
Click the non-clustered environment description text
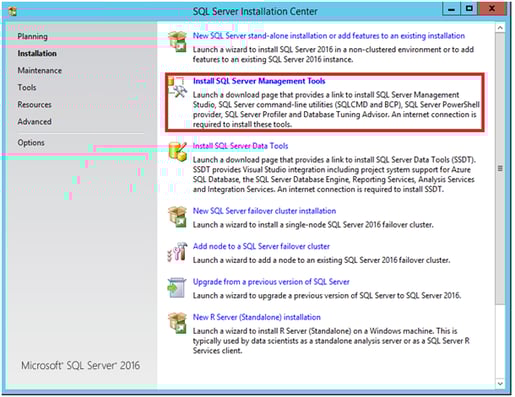click(x=333, y=54)
